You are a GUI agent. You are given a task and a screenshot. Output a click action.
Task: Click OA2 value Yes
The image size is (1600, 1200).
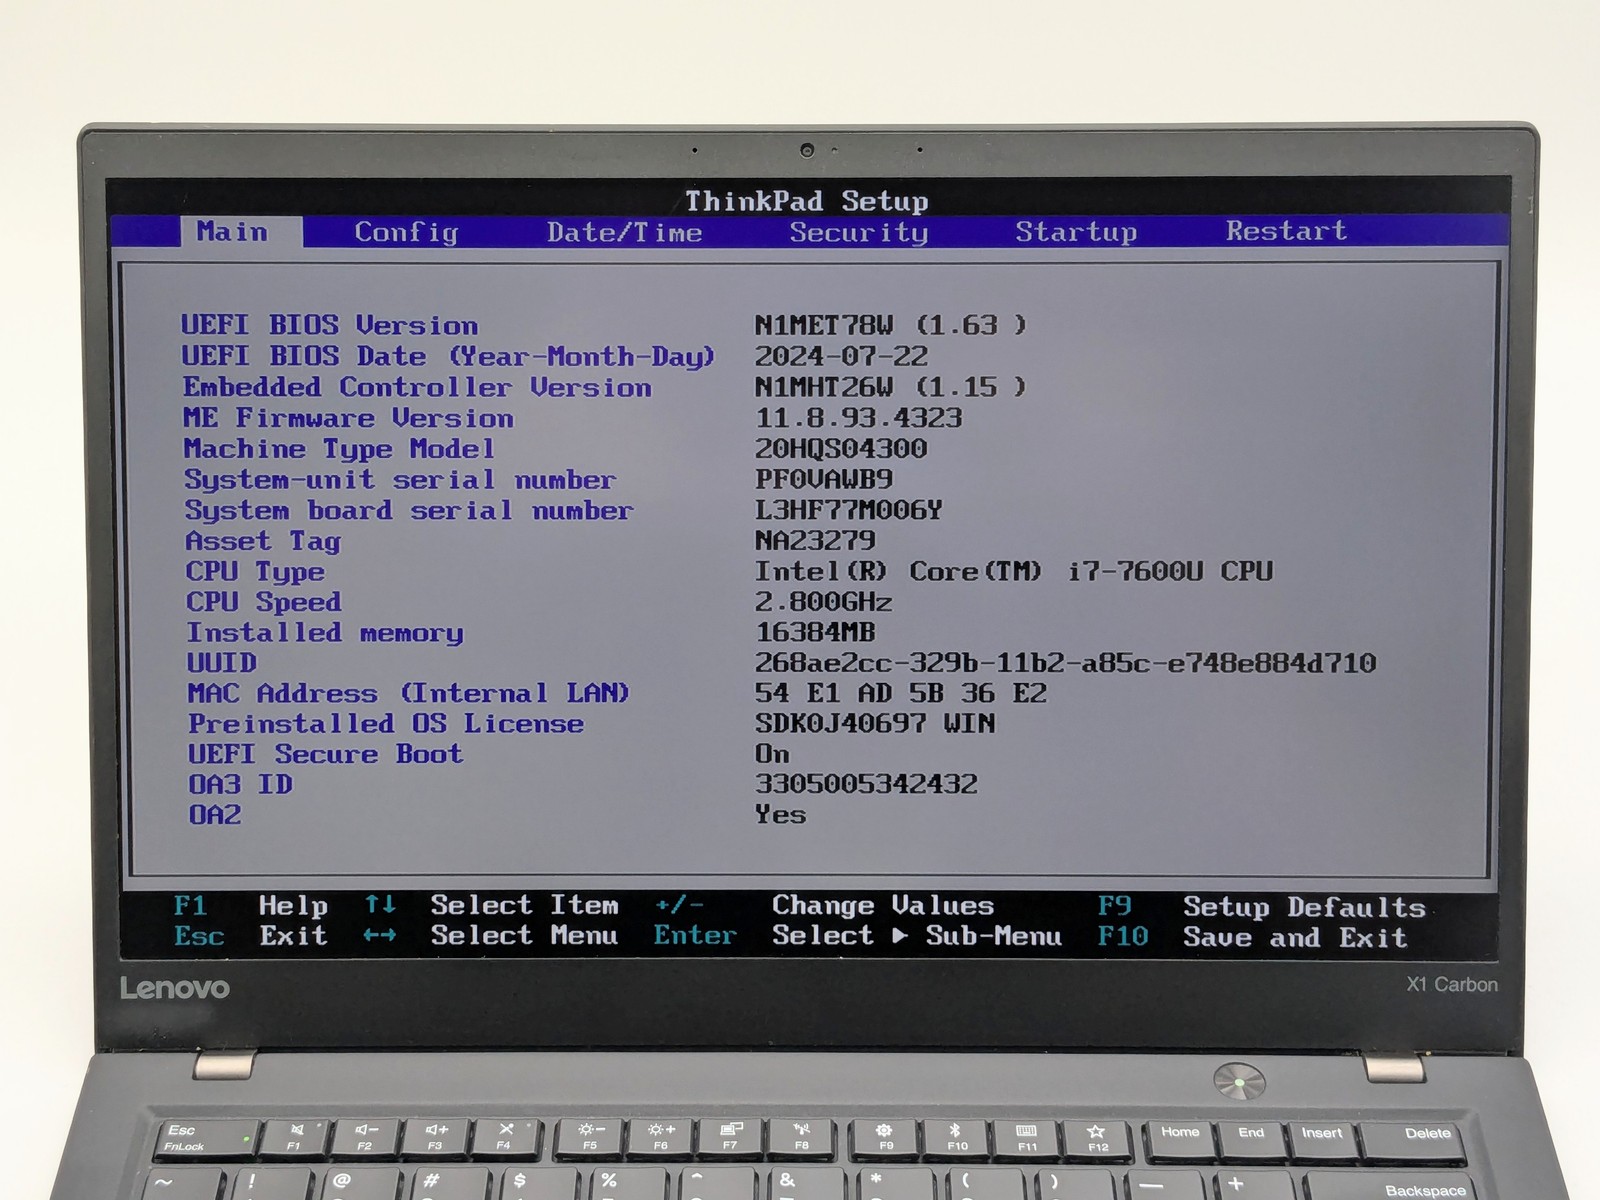781,815
